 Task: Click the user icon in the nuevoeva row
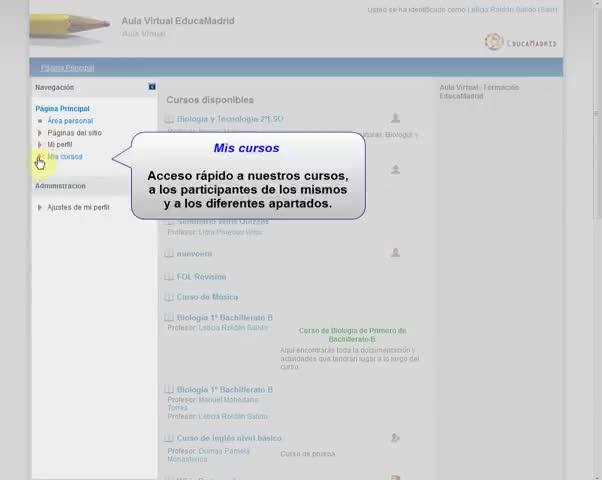395,253
